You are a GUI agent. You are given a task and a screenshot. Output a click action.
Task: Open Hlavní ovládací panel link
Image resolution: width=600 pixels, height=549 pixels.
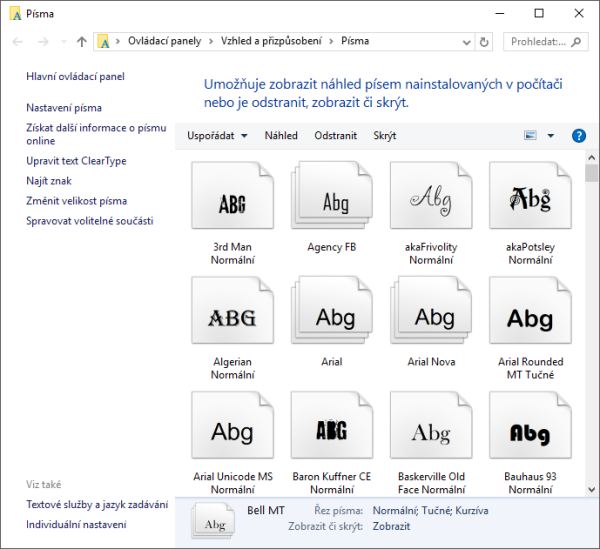[x=75, y=77]
